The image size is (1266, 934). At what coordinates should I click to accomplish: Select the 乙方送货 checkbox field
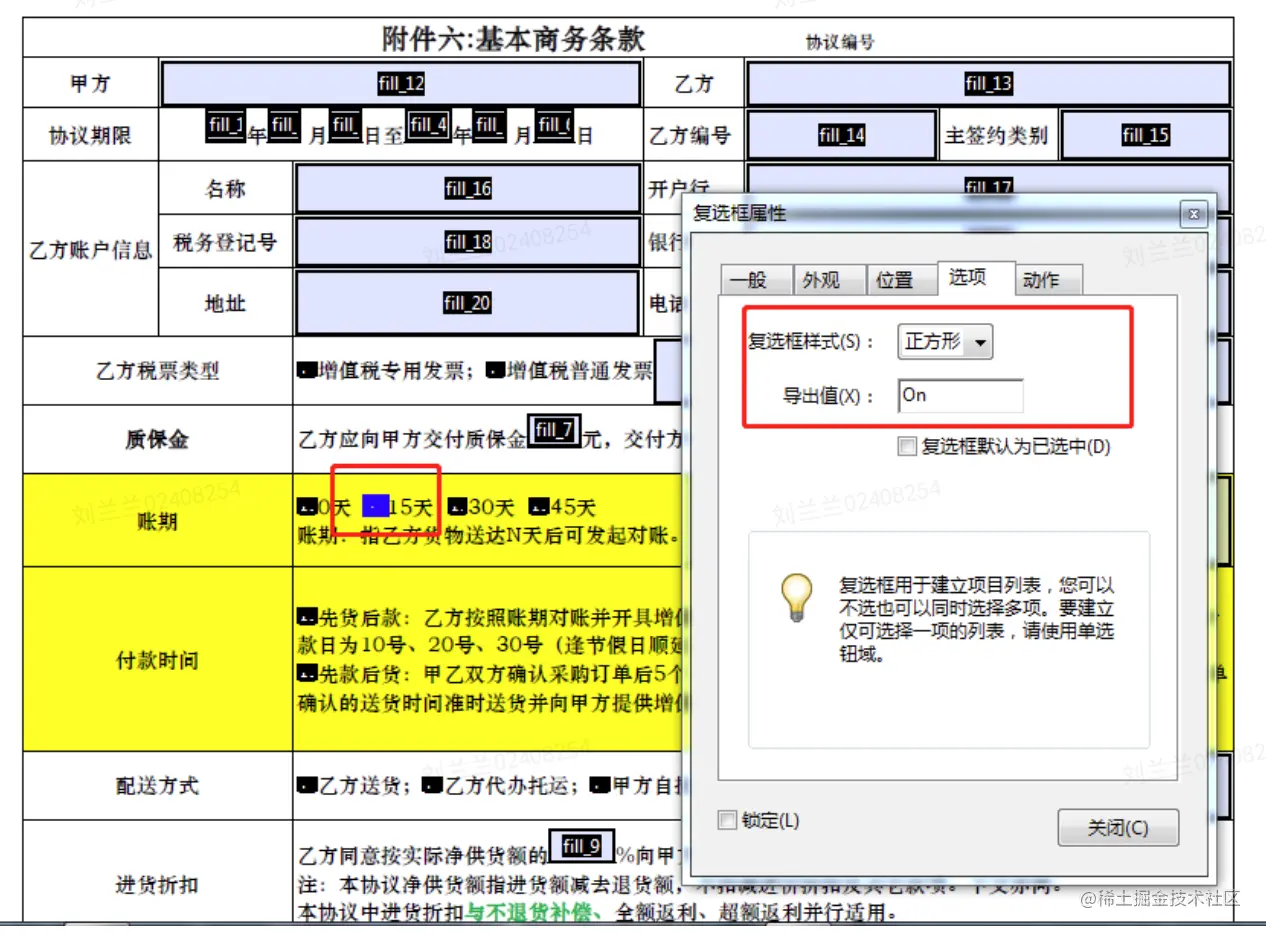pyautogui.click(x=307, y=786)
